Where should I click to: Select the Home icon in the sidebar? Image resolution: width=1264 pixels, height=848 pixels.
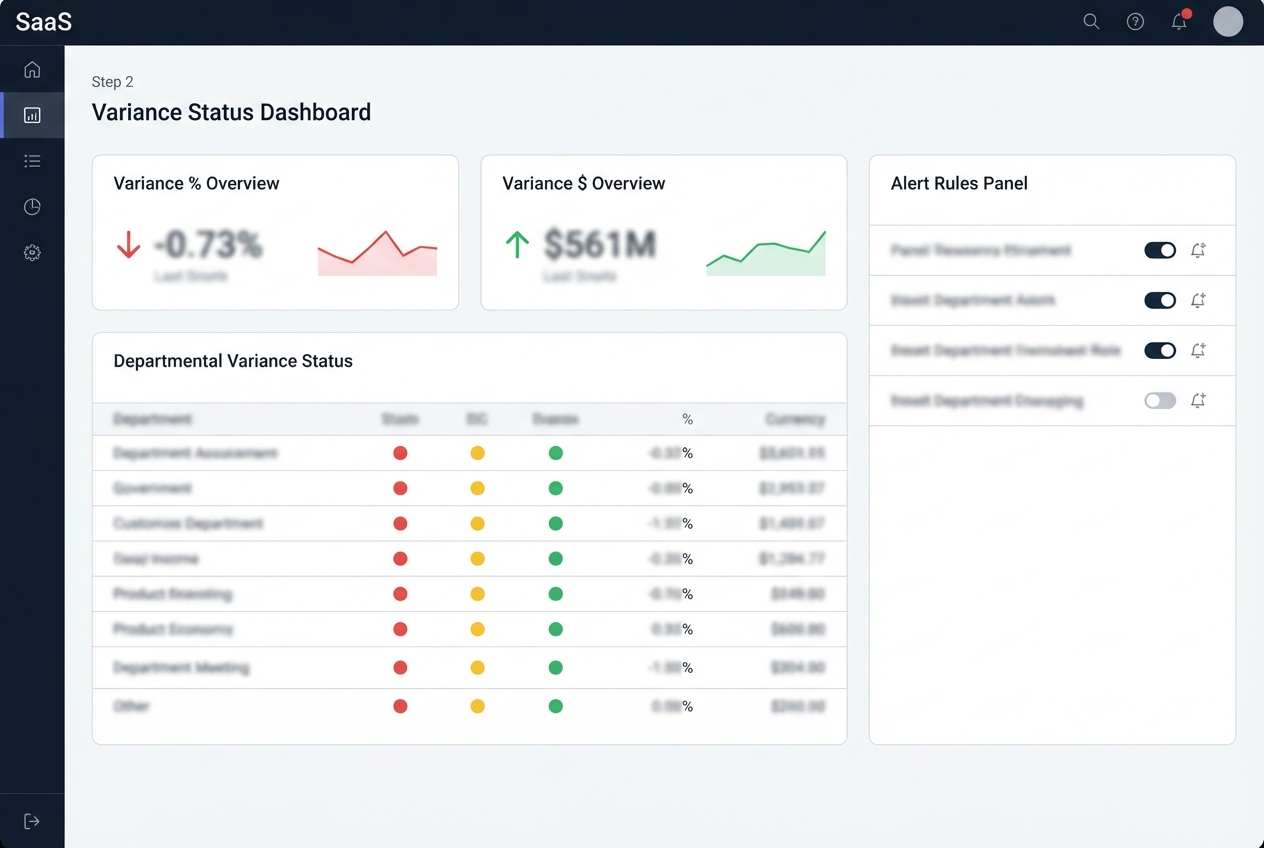pyautogui.click(x=32, y=68)
